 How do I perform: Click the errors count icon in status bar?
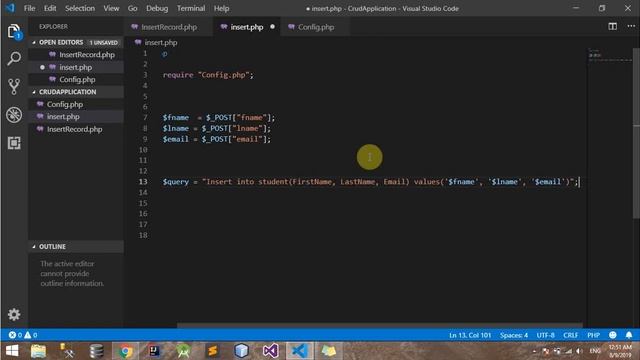coord(12,335)
